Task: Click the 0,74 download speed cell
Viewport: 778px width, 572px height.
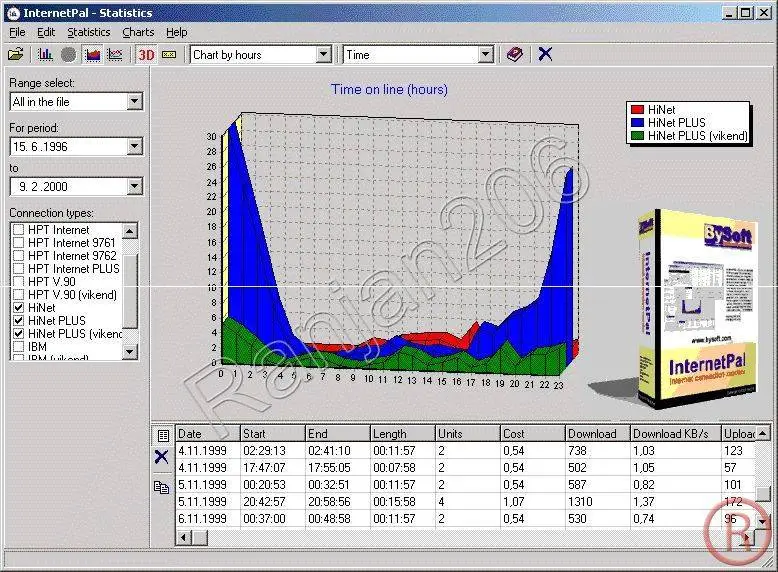Action: coord(675,518)
